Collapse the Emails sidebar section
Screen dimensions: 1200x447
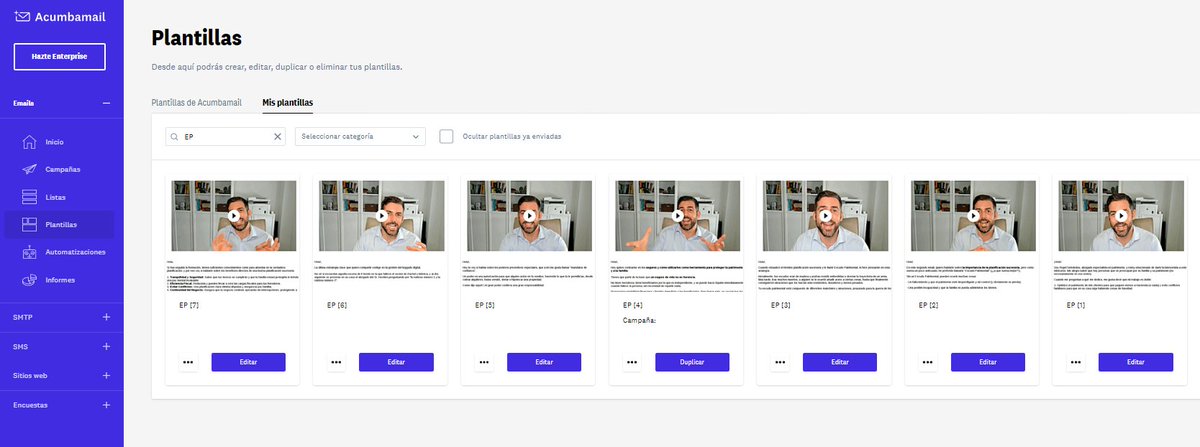point(106,103)
